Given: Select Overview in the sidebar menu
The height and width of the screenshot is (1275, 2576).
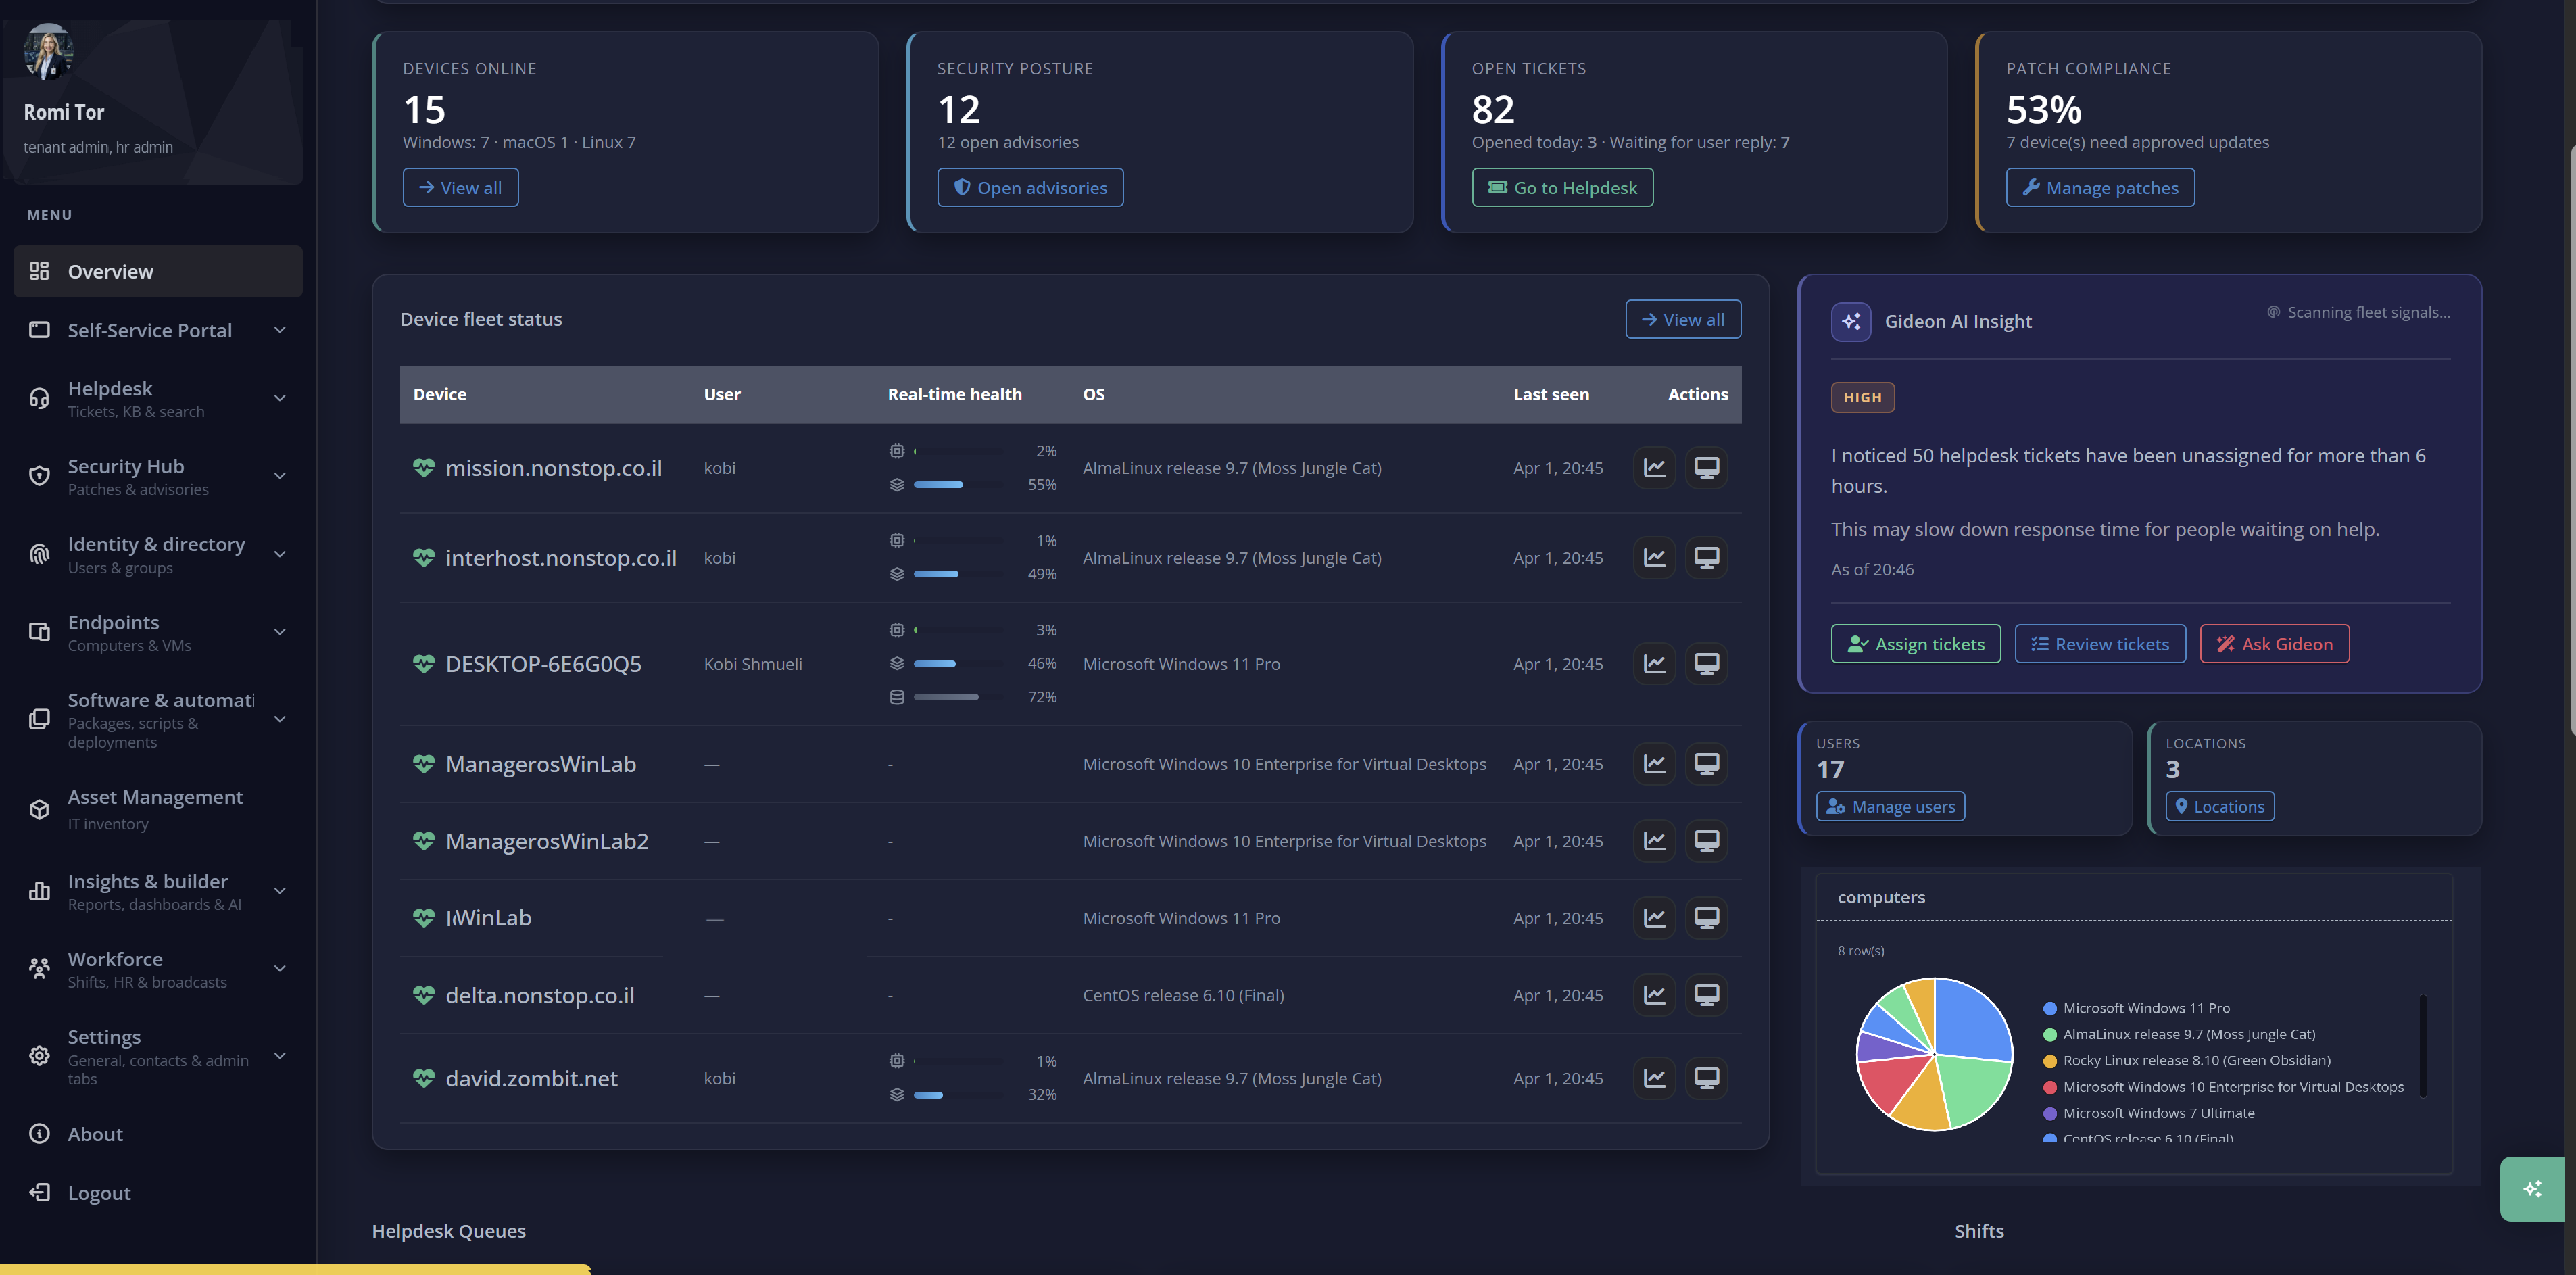Looking at the screenshot, I should coord(110,271).
